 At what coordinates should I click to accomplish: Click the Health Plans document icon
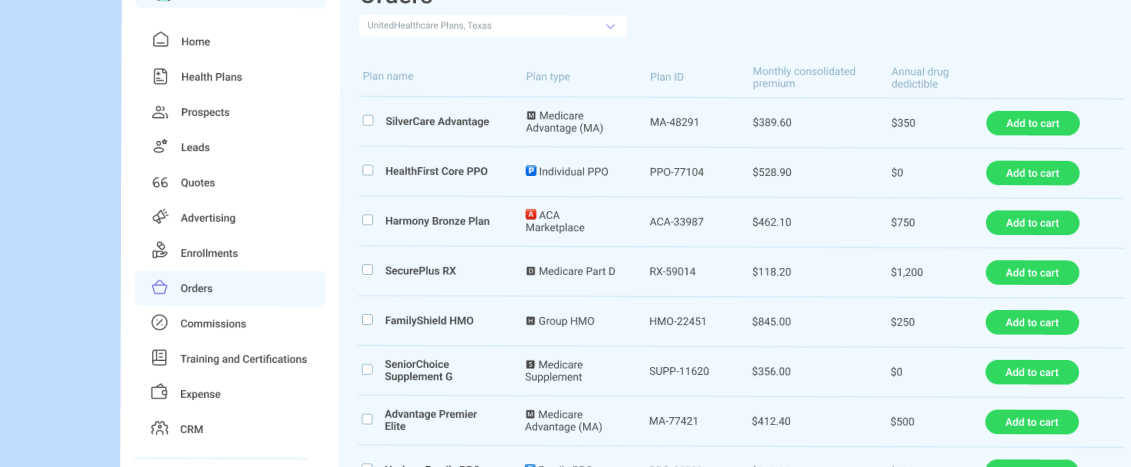pos(160,76)
